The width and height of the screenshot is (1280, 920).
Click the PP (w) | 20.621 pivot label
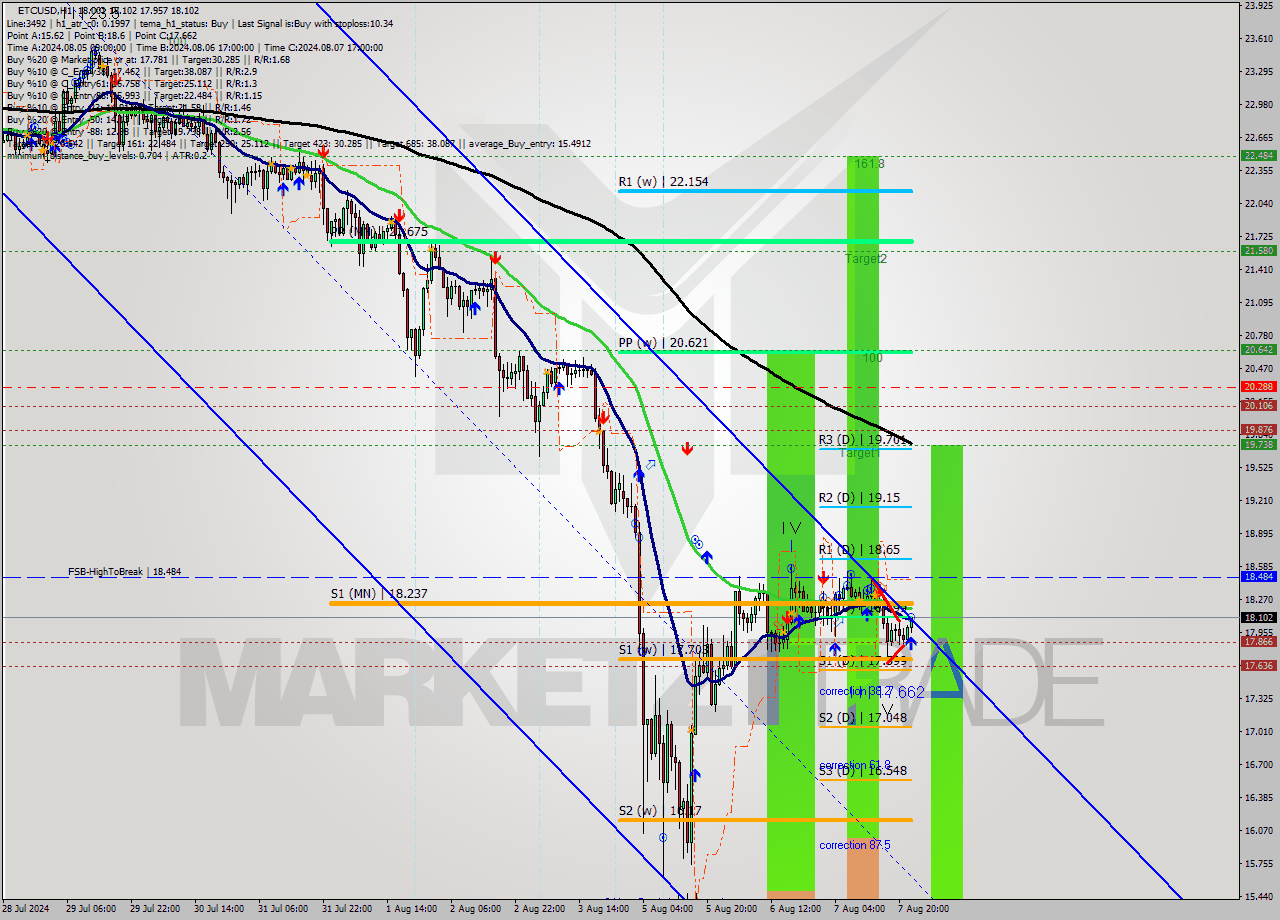point(663,342)
